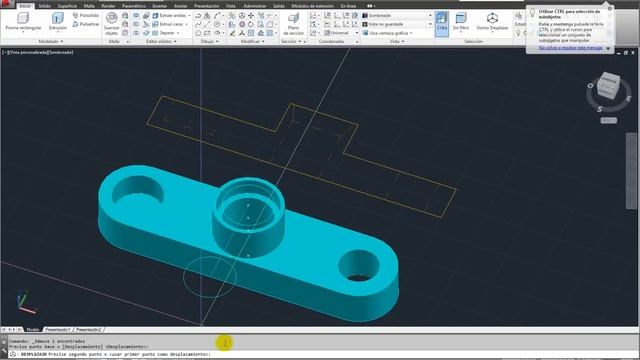
Task: Click the Suavizar objeto icon
Action: tap(111, 18)
